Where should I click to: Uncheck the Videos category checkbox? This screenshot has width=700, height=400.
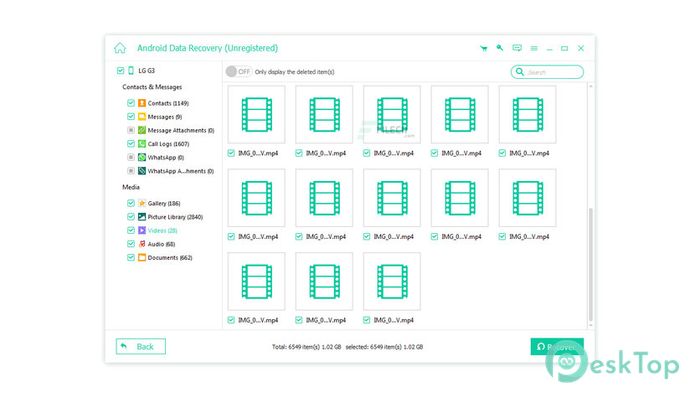(x=131, y=230)
